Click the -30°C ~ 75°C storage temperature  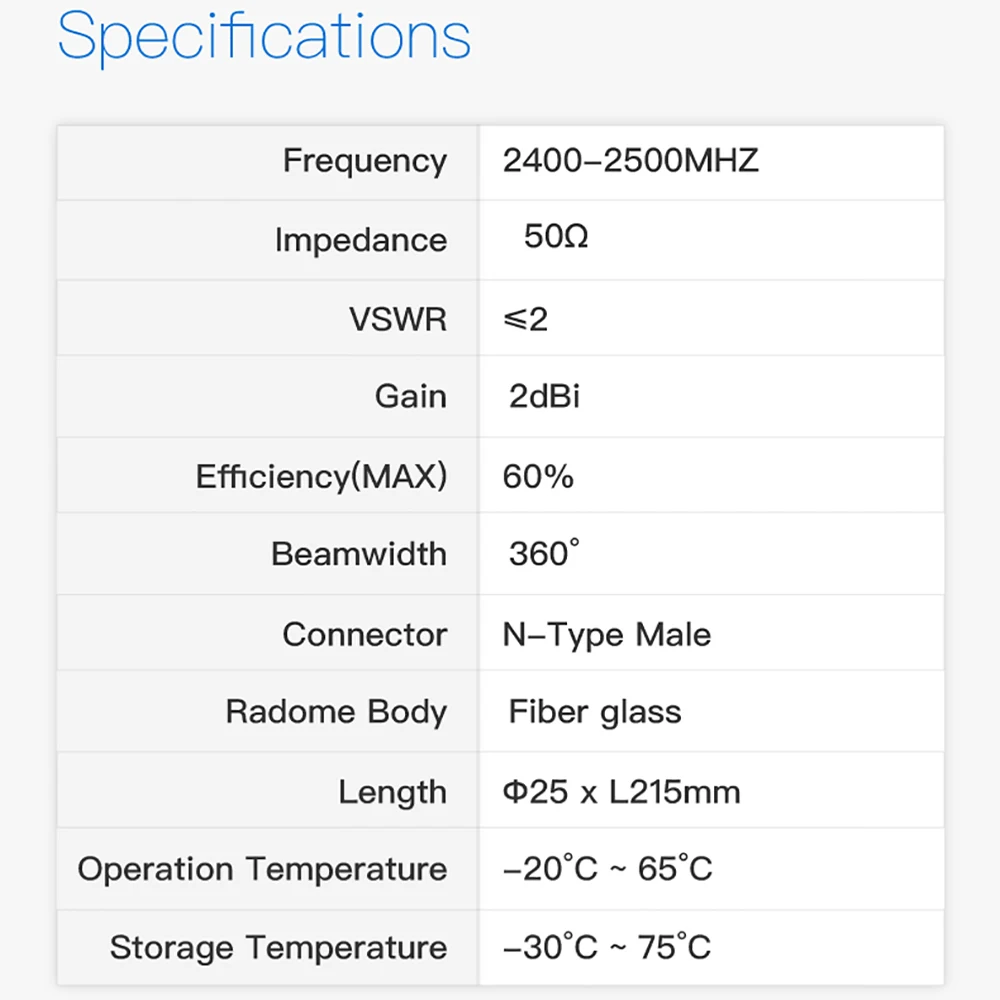coord(607,947)
